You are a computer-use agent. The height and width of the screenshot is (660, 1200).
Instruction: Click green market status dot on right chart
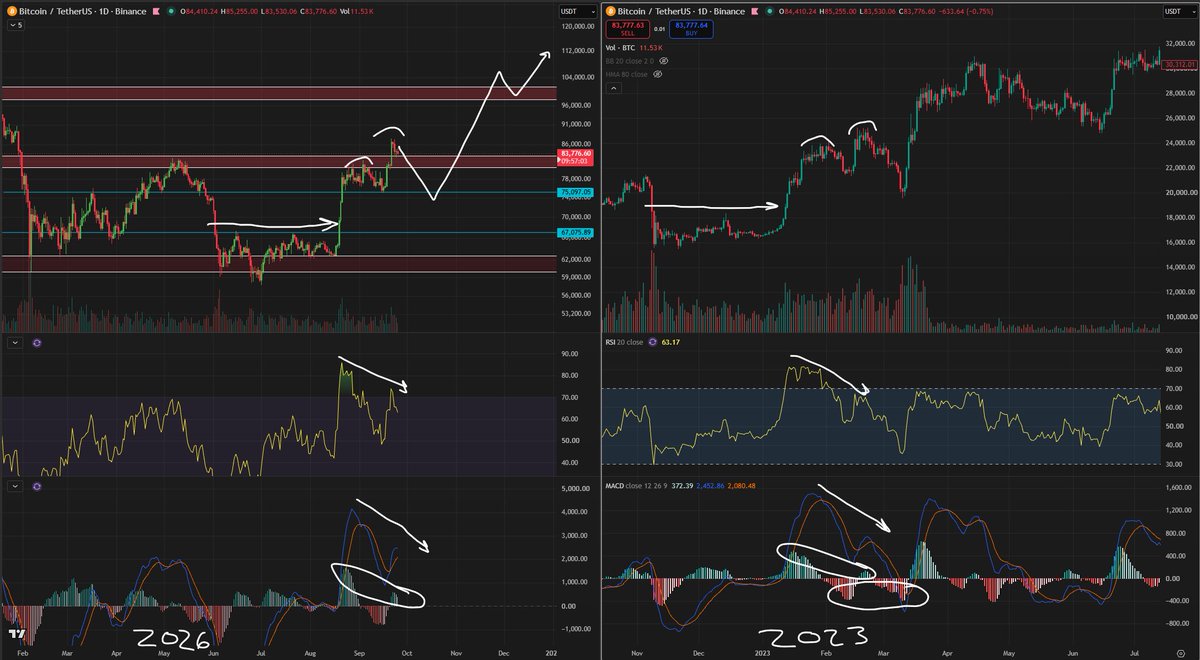pyautogui.click(x=769, y=11)
